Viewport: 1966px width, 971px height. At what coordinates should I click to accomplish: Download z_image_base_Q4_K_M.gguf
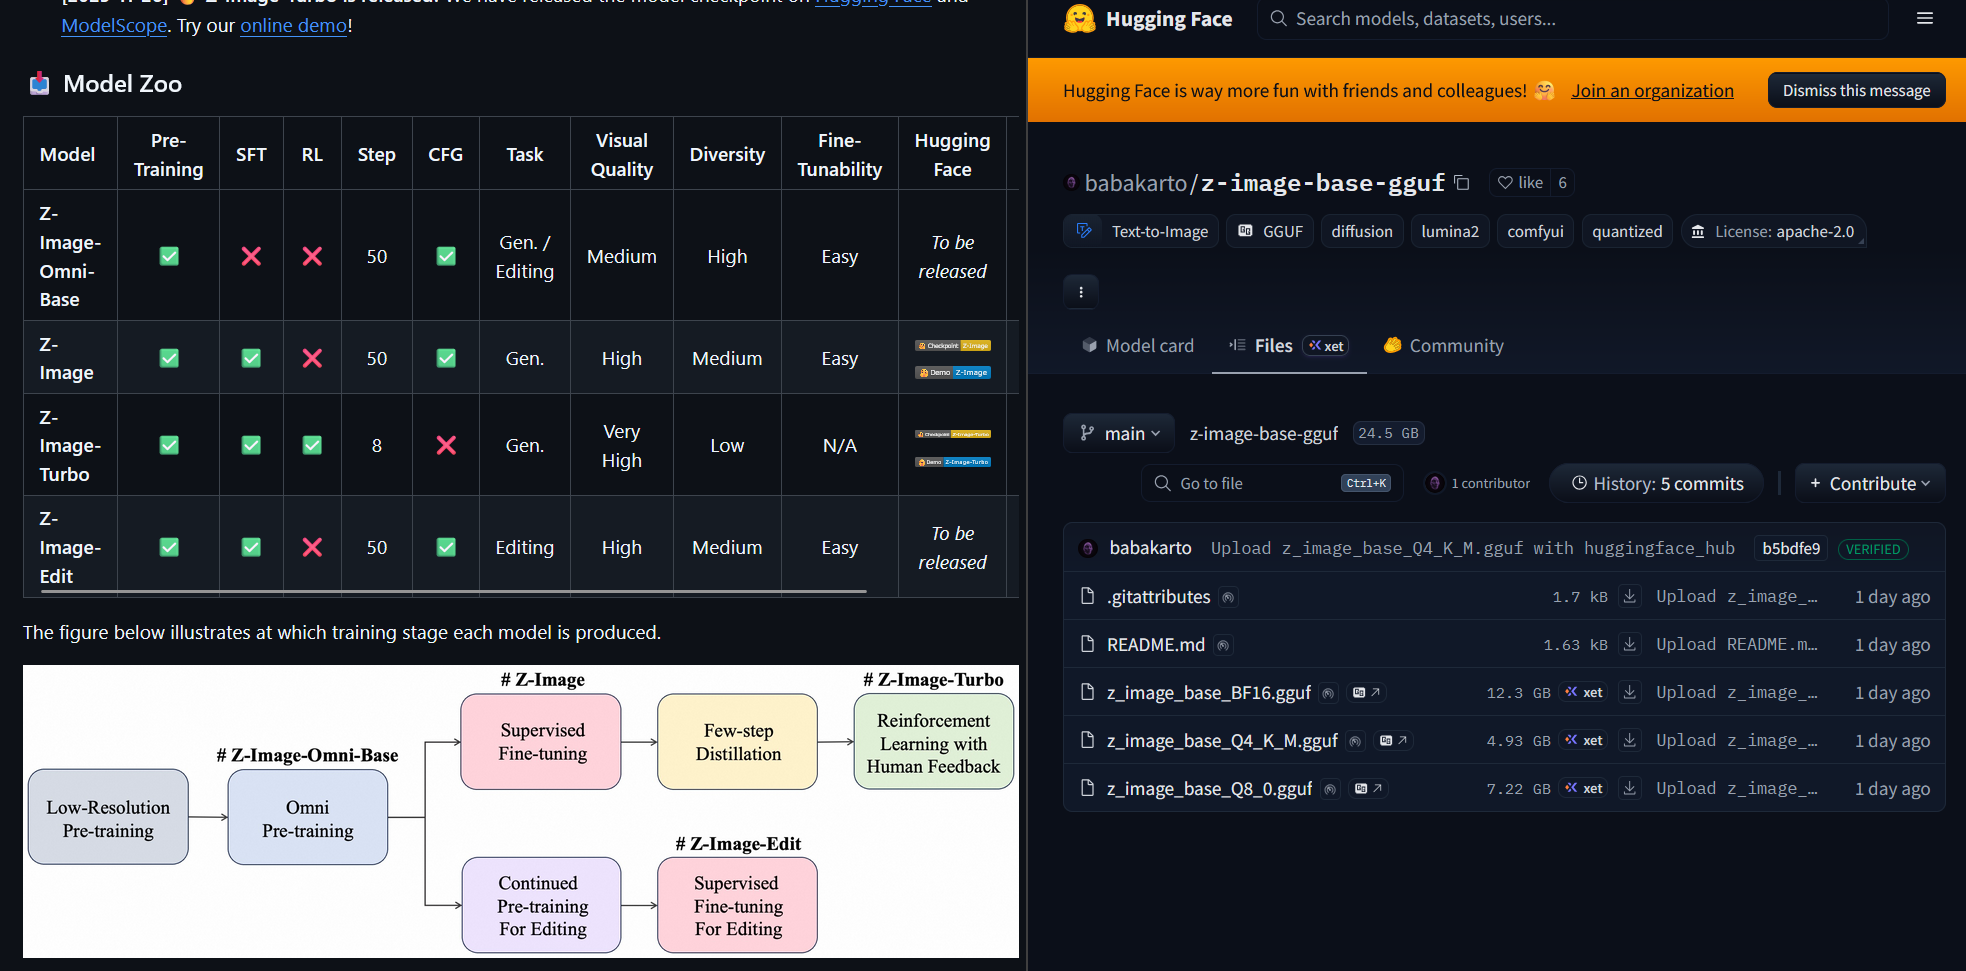tap(1630, 740)
